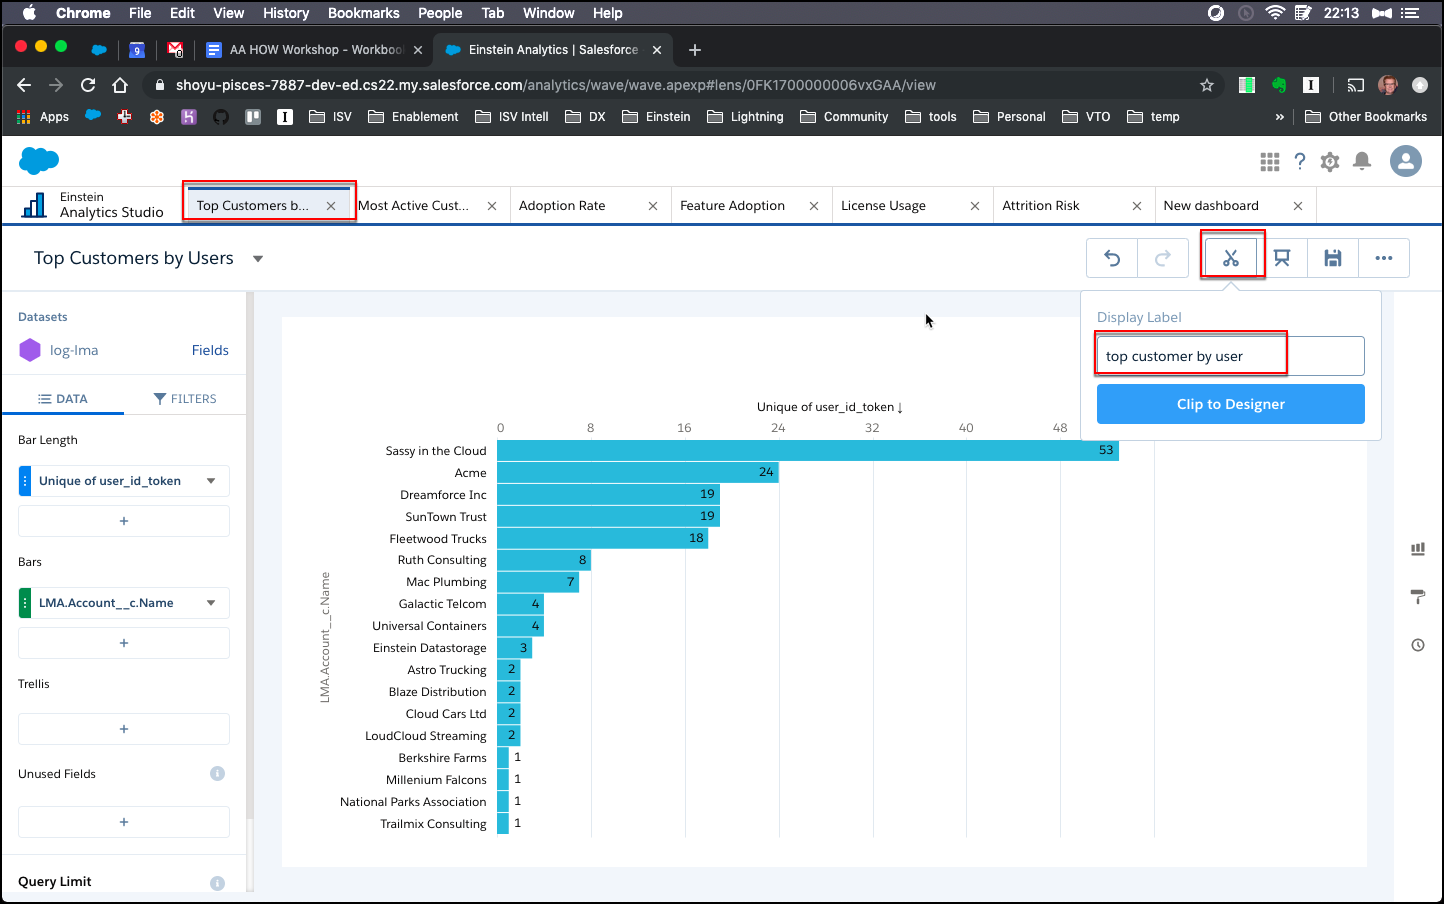Screen dimensions: 1444x904
Task: Open the user profile avatar
Action: point(1406,161)
